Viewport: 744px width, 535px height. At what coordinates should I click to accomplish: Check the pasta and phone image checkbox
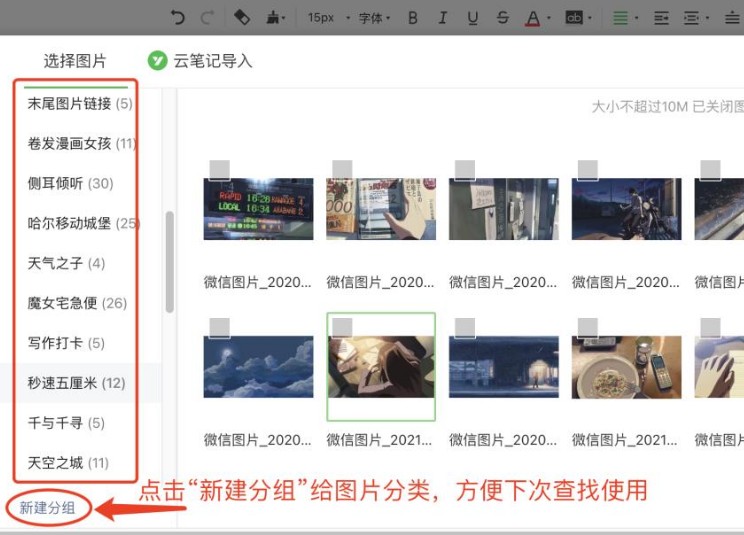(x=587, y=328)
